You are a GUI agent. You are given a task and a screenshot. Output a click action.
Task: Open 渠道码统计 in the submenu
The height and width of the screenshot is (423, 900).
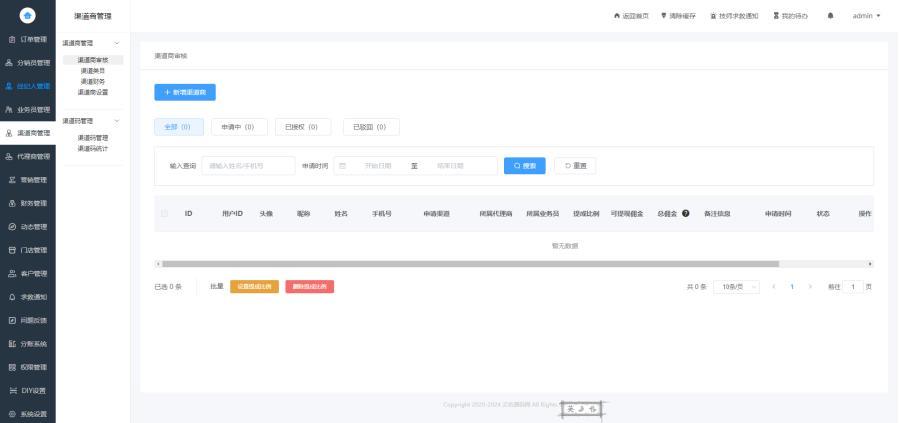point(93,149)
